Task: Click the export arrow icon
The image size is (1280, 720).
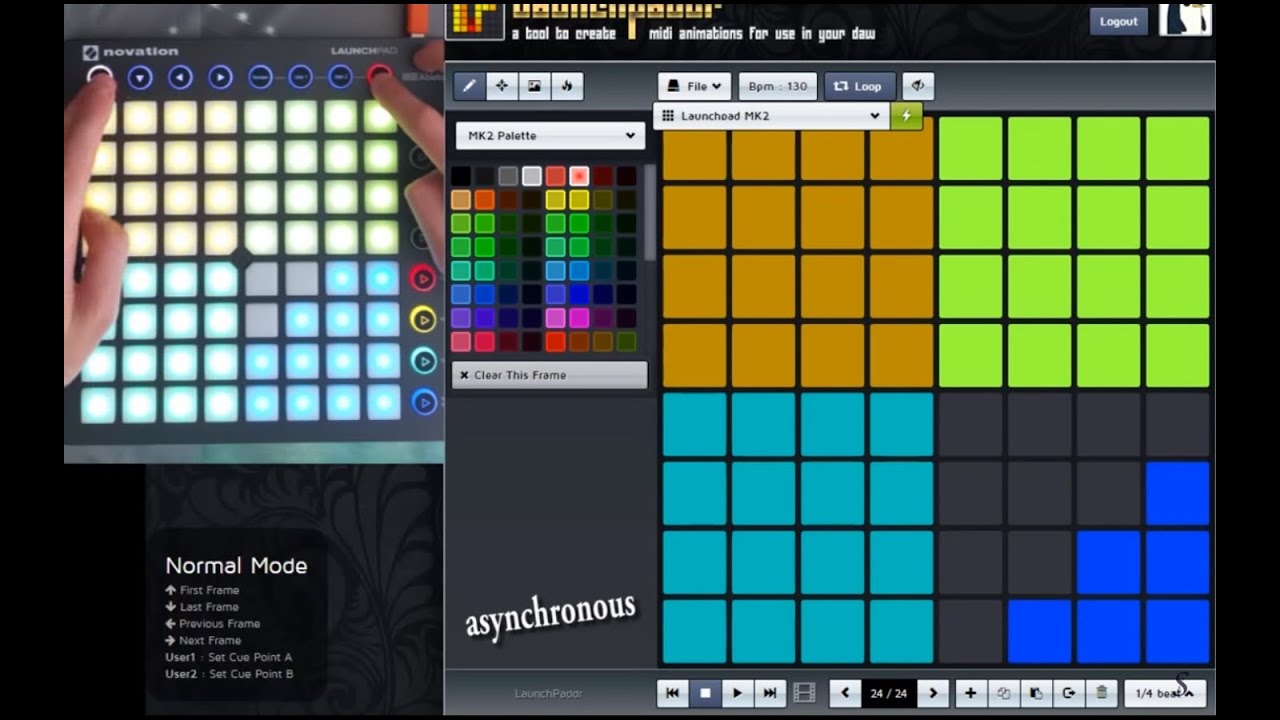Action: tap(1069, 693)
